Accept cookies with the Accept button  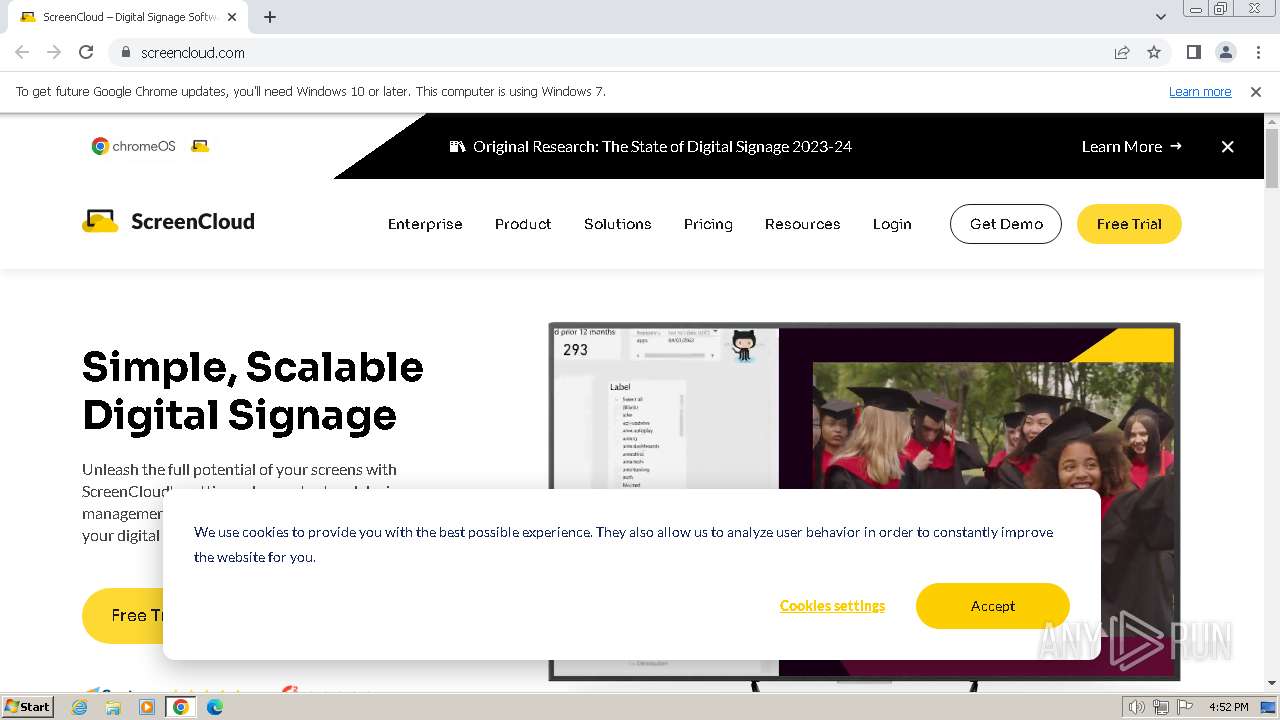click(x=993, y=606)
